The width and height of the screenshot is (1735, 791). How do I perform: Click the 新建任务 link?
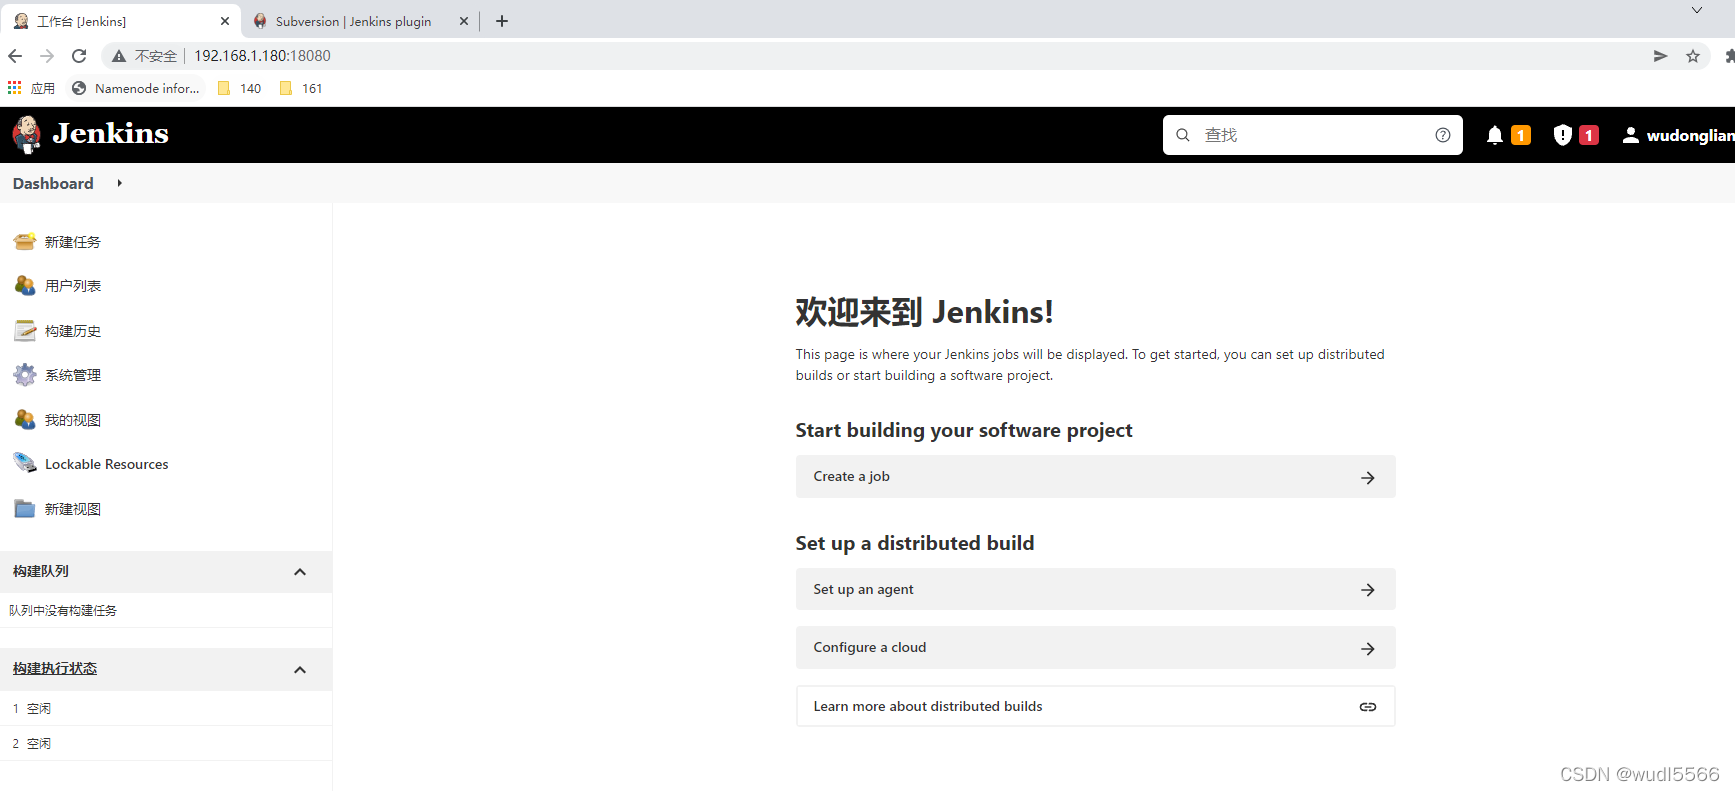pos(73,242)
